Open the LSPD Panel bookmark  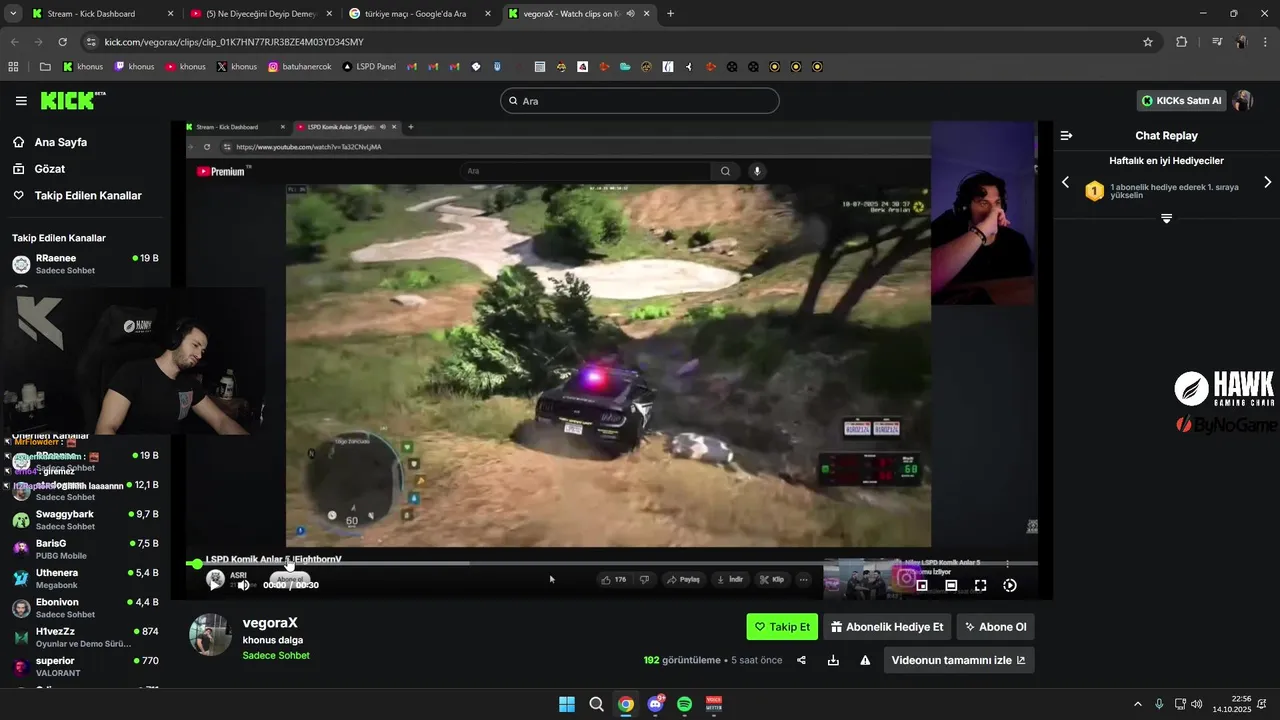[369, 67]
